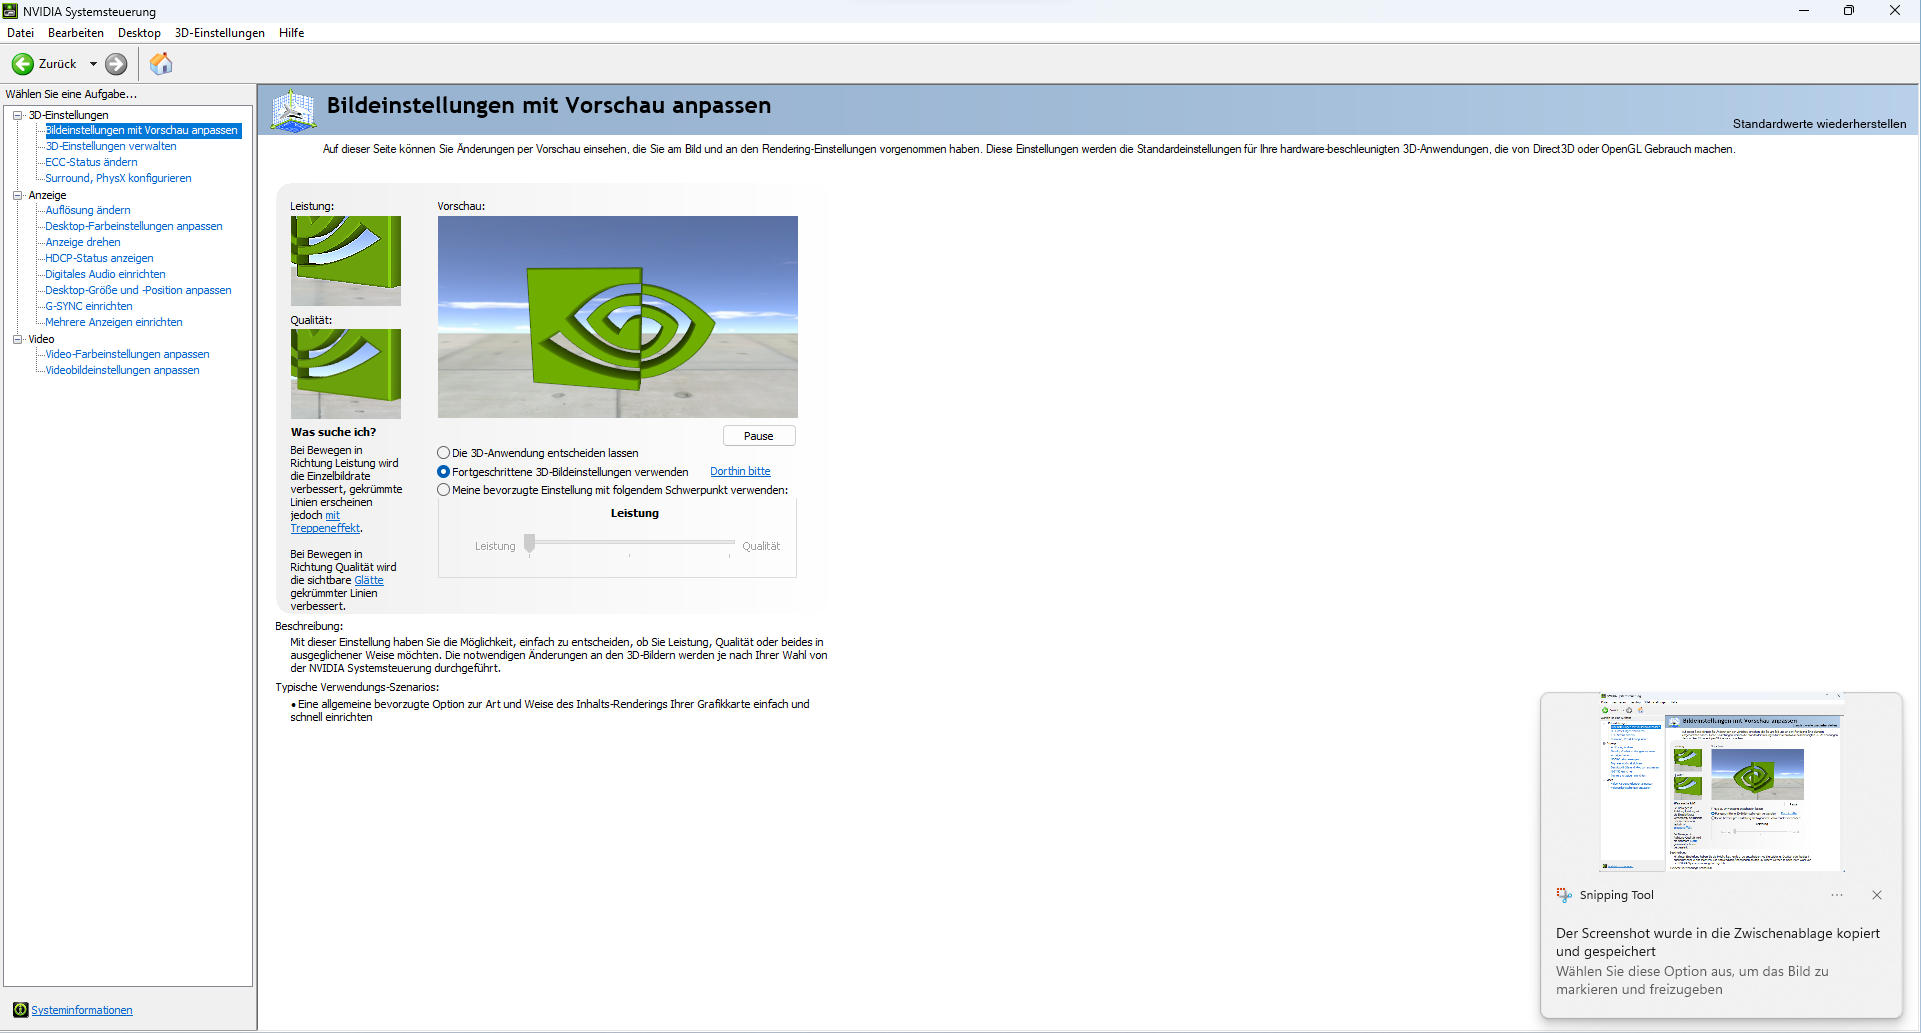Click the Qualität preview thumbnail

pyautogui.click(x=346, y=374)
